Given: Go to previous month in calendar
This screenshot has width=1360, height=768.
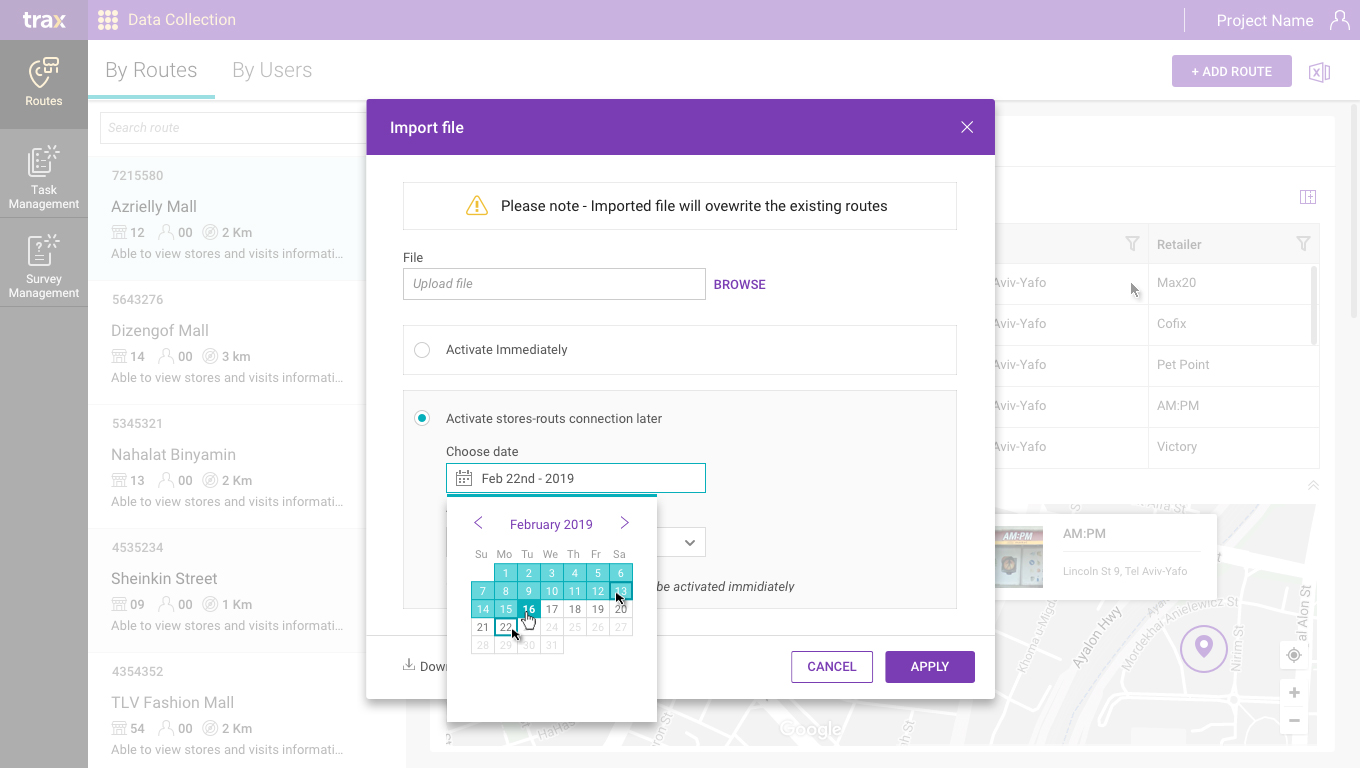Looking at the screenshot, I should (478, 523).
